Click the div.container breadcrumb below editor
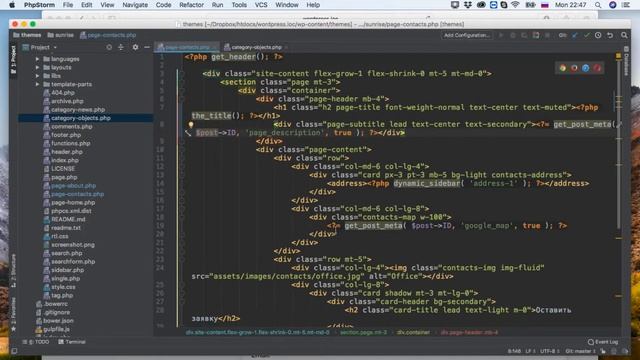Image resolution: width=640 pixels, height=360 pixels. click(413, 333)
